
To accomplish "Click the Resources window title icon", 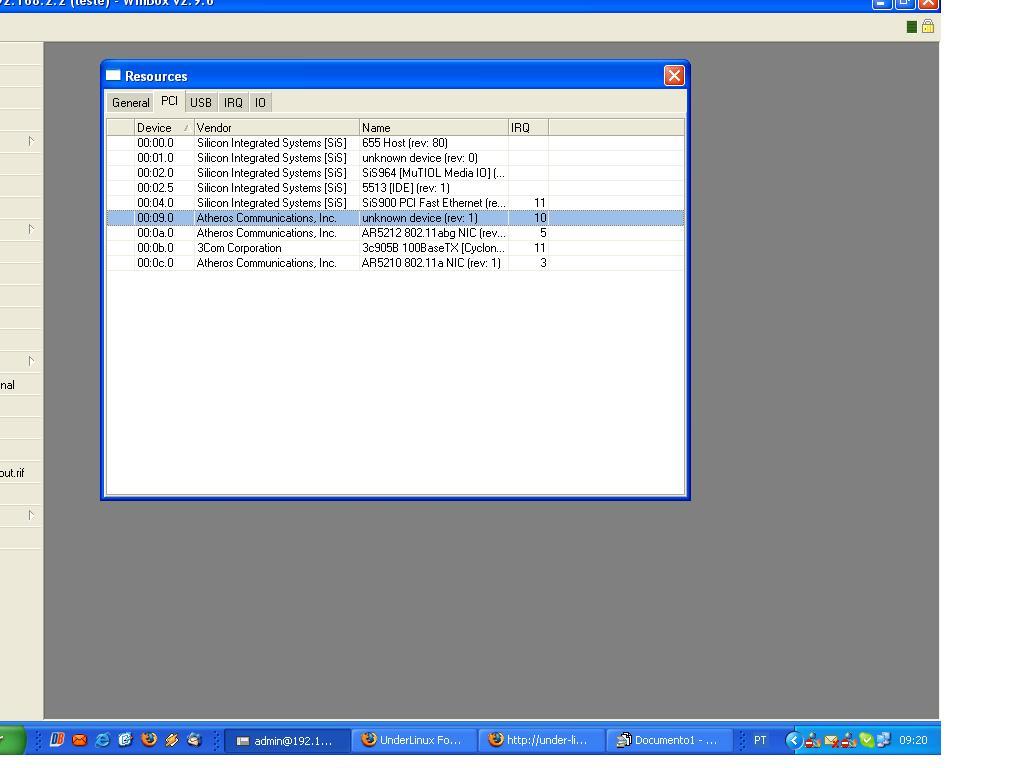I will point(113,75).
